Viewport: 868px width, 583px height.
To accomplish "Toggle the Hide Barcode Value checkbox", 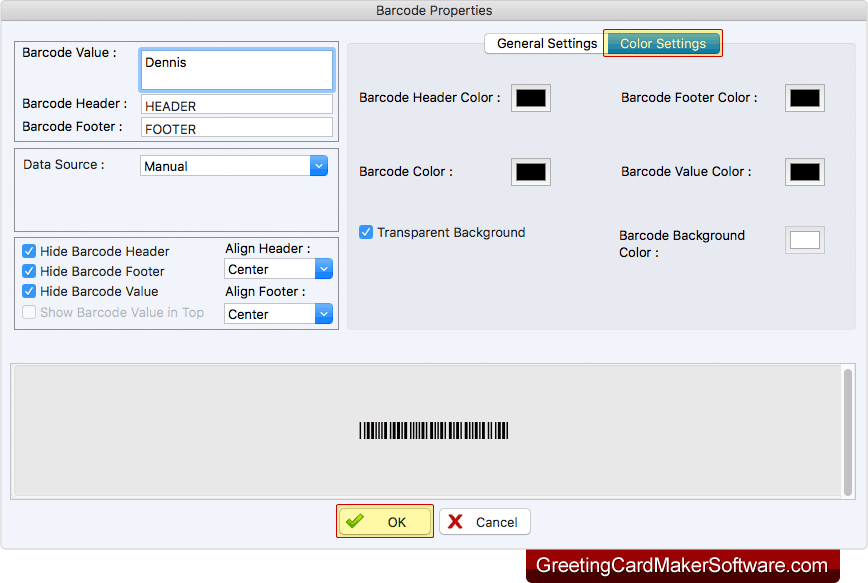I will pos(29,291).
